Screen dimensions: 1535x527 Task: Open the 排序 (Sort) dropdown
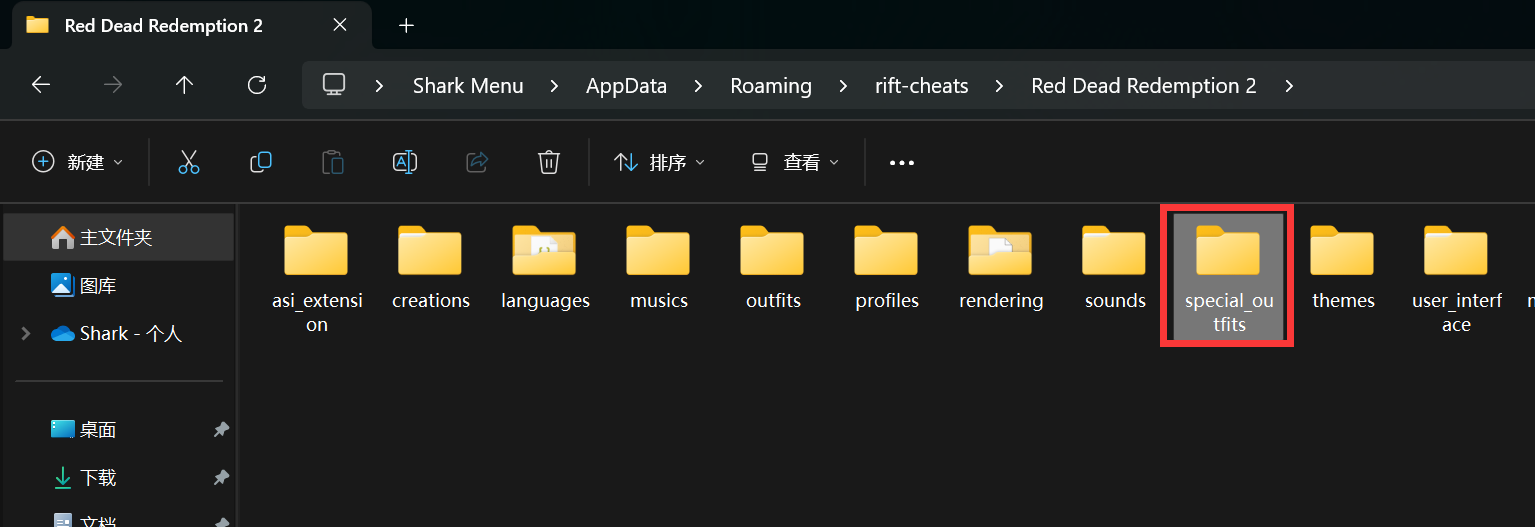coord(659,162)
